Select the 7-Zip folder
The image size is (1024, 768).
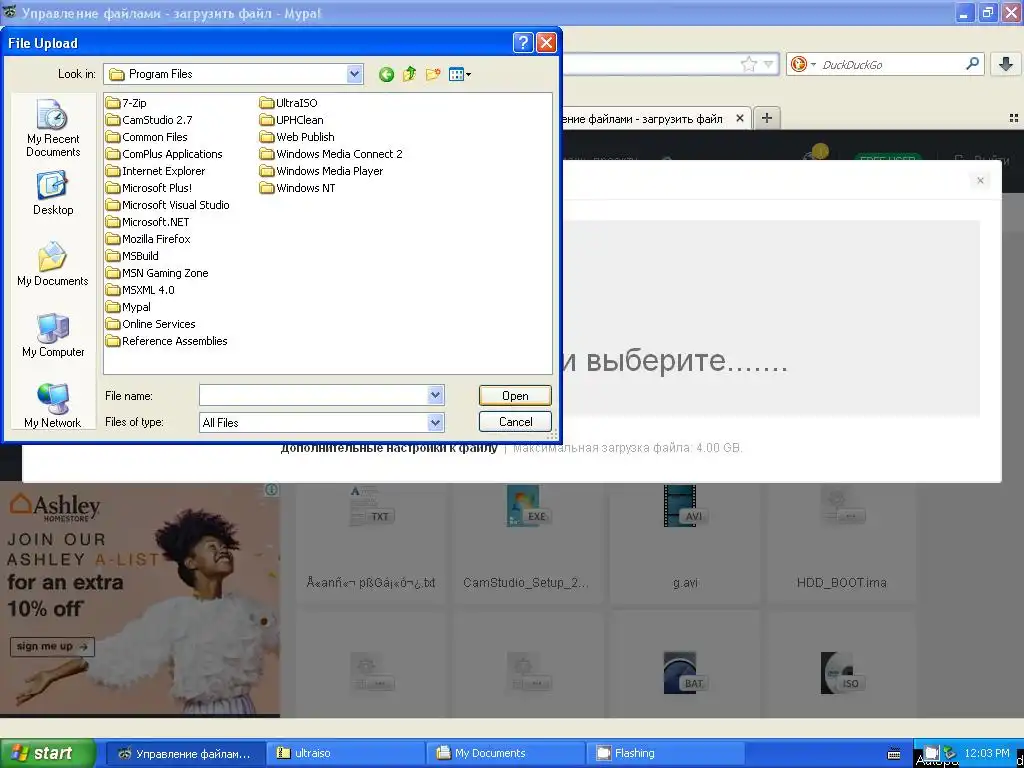click(x=126, y=103)
